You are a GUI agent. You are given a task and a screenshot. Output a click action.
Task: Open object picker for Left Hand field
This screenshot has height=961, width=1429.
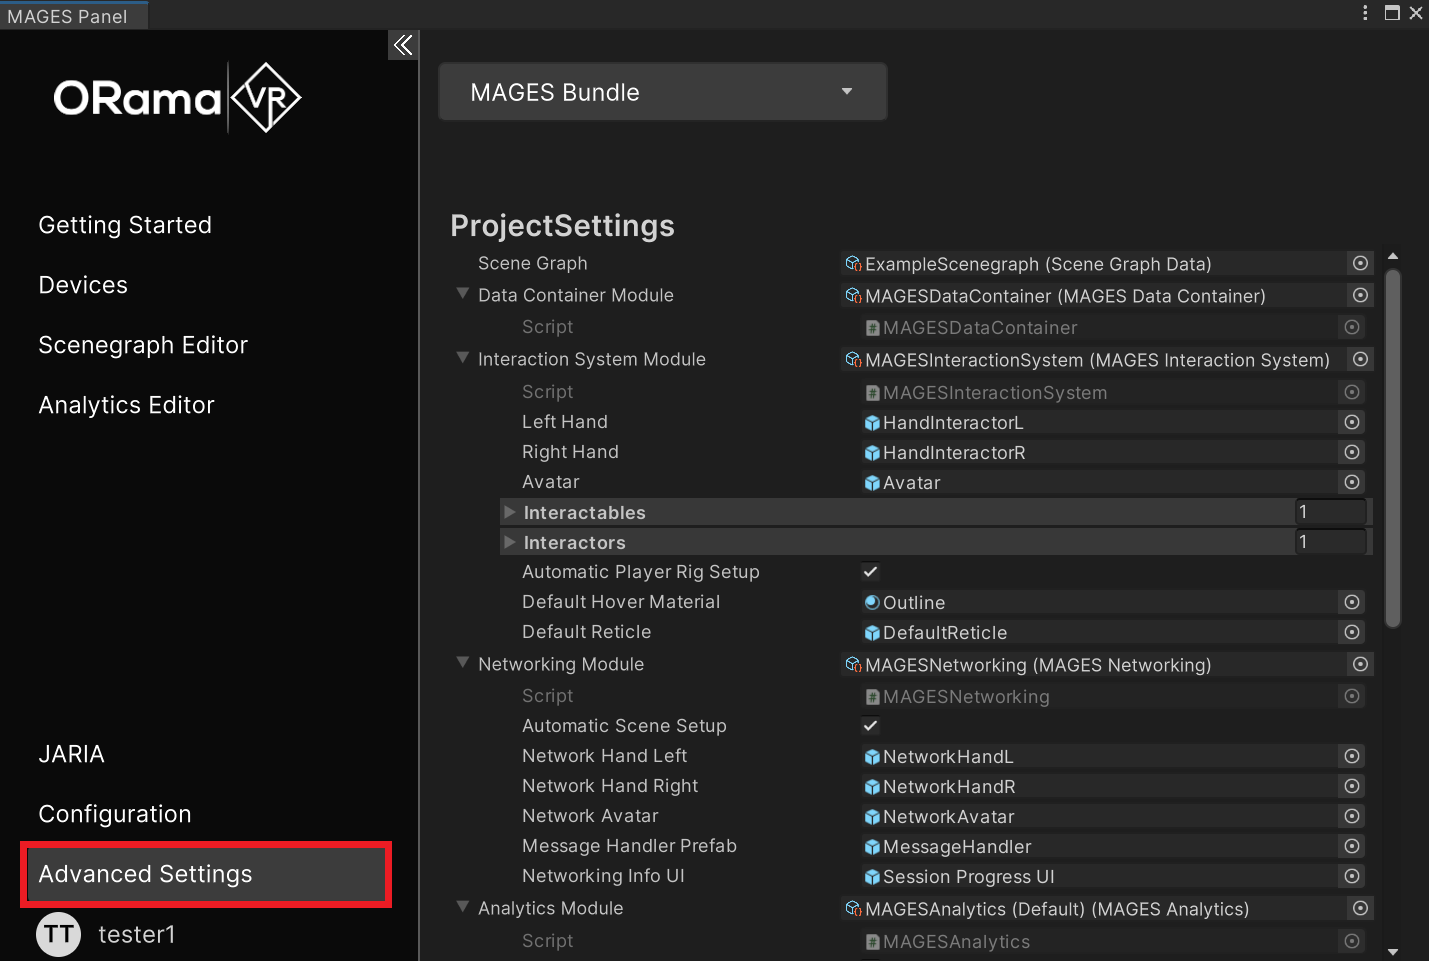[1352, 422]
